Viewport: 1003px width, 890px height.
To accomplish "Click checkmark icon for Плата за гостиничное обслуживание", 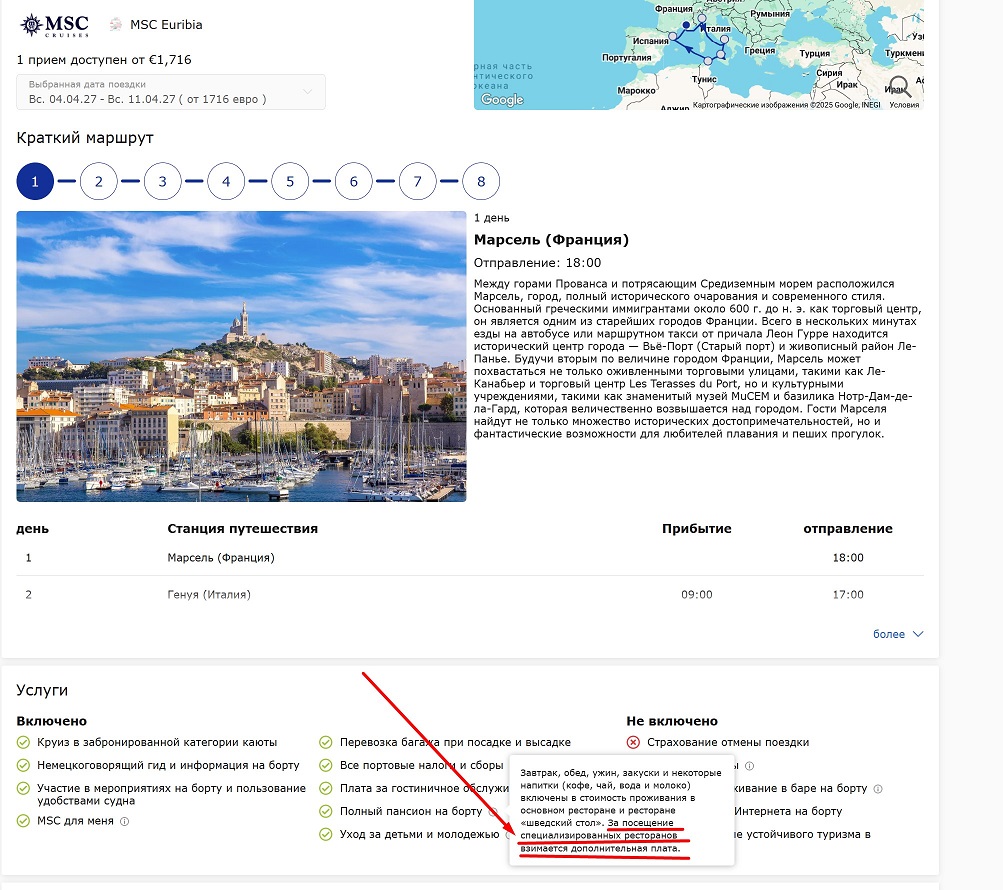I will [326, 788].
